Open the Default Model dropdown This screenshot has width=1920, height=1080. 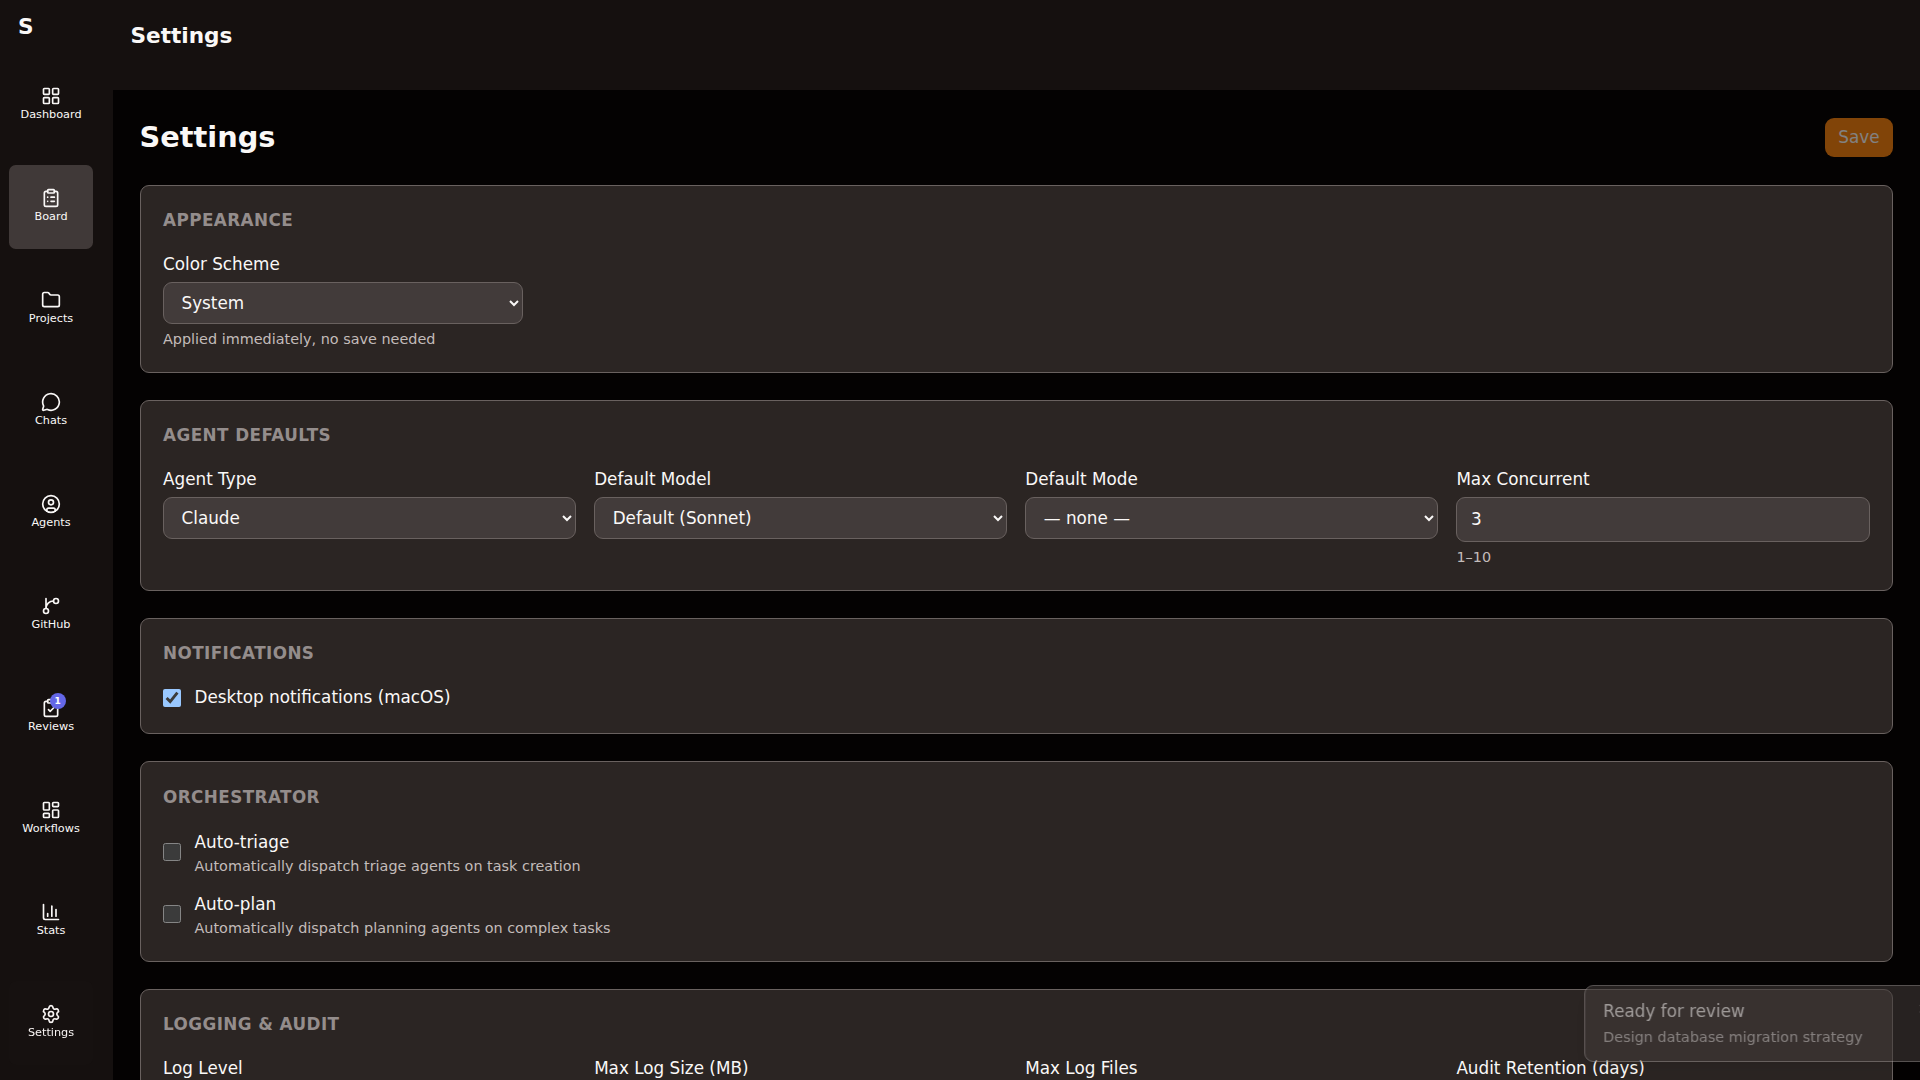pos(800,518)
